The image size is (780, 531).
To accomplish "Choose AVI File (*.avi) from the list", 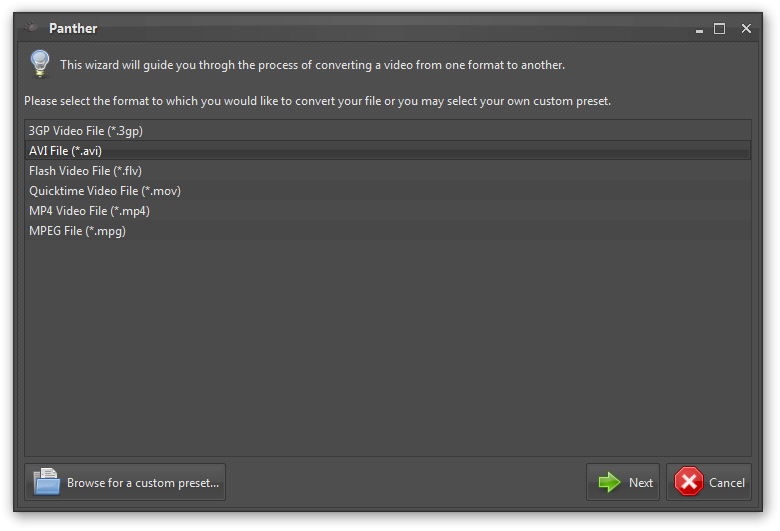I will pyautogui.click(x=66, y=151).
